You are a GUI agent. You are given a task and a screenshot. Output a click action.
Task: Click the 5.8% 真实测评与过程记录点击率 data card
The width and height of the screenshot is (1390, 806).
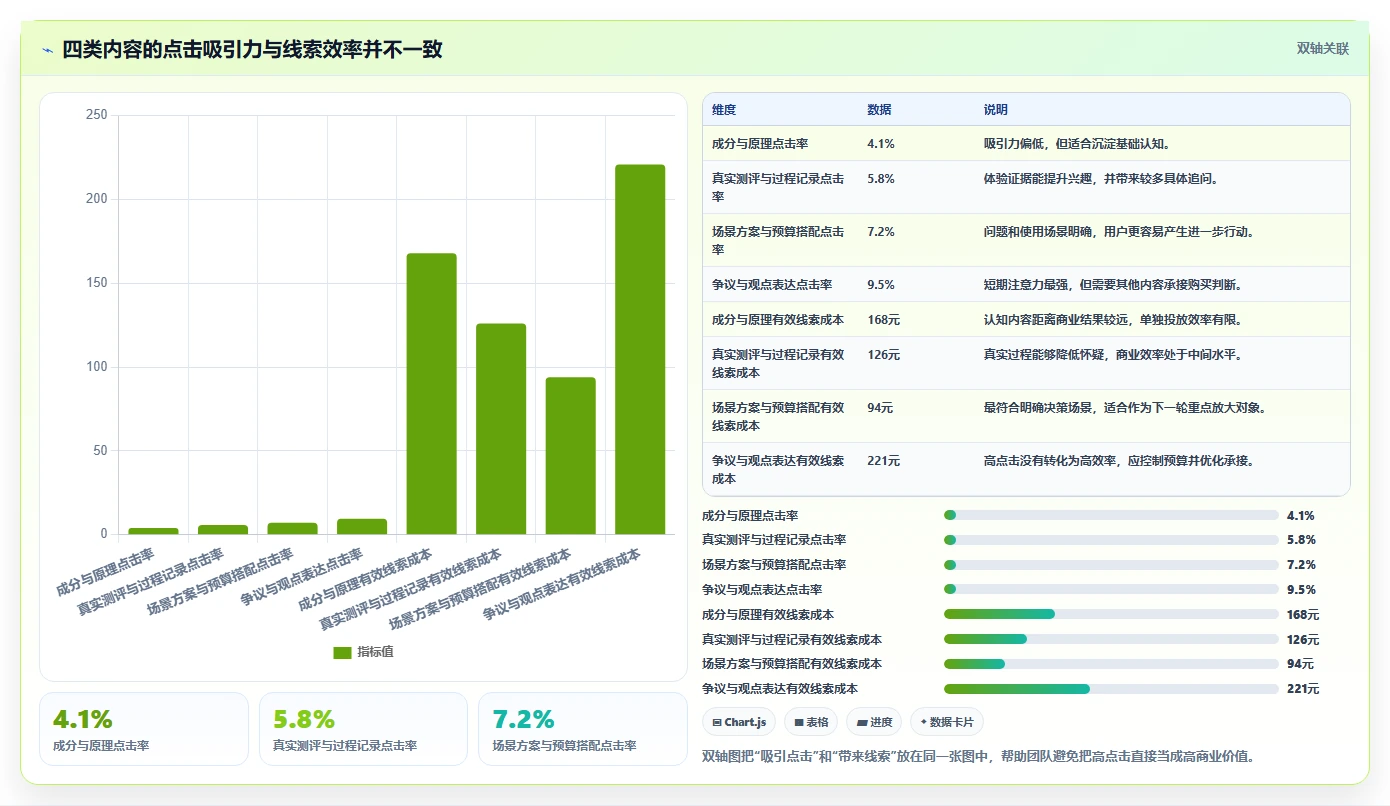click(363, 729)
